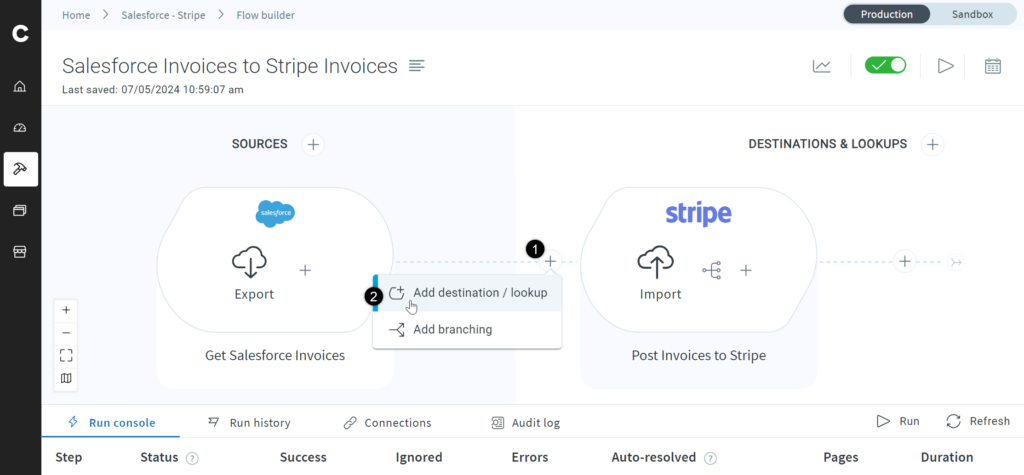Choose Add destination / lookup from menu
This screenshot has width=1024, height=475.
click(468, 293)
